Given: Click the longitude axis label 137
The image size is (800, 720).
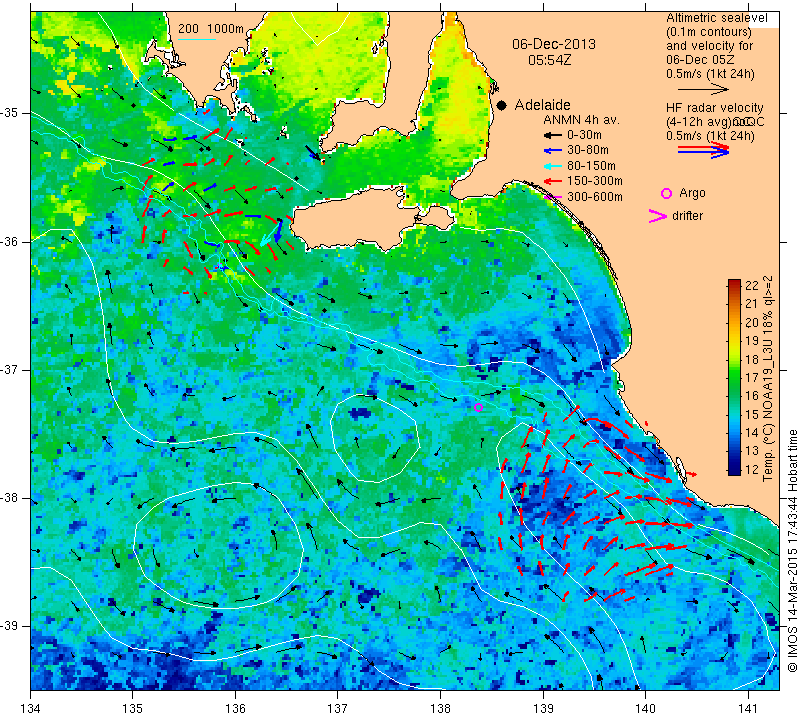Looking at the screenshot, I should 338,709.
